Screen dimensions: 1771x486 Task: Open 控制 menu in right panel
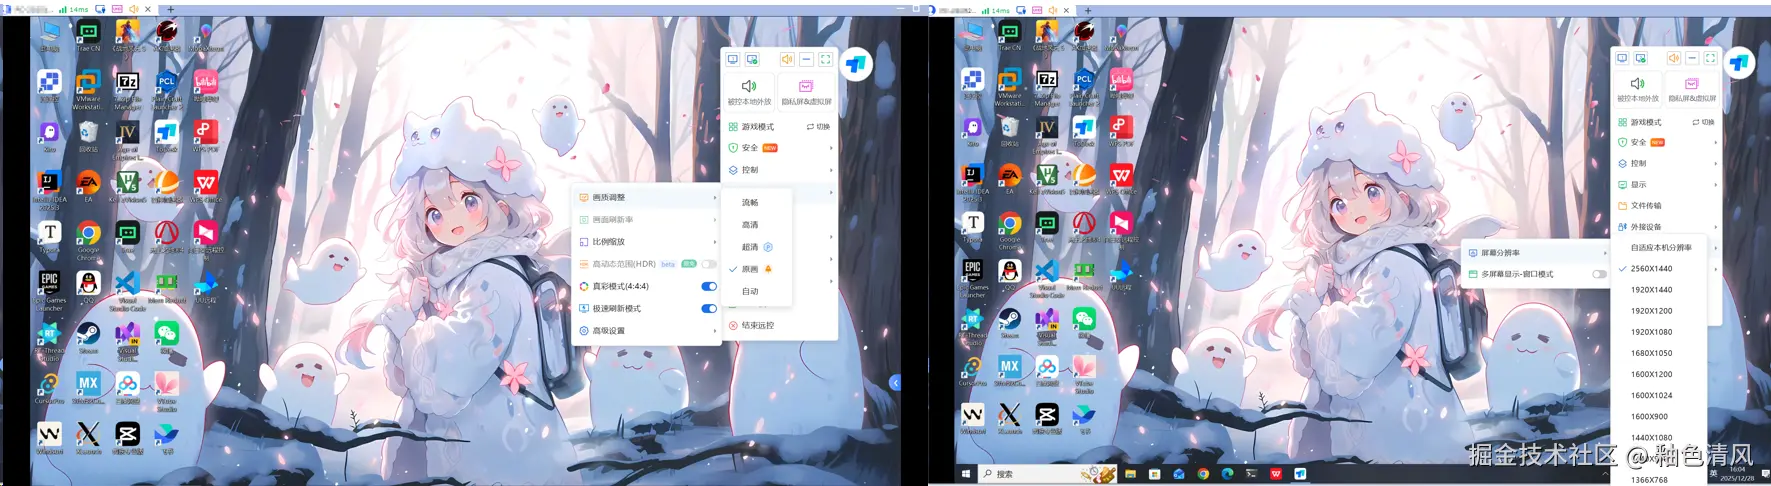pos(1667,163)
